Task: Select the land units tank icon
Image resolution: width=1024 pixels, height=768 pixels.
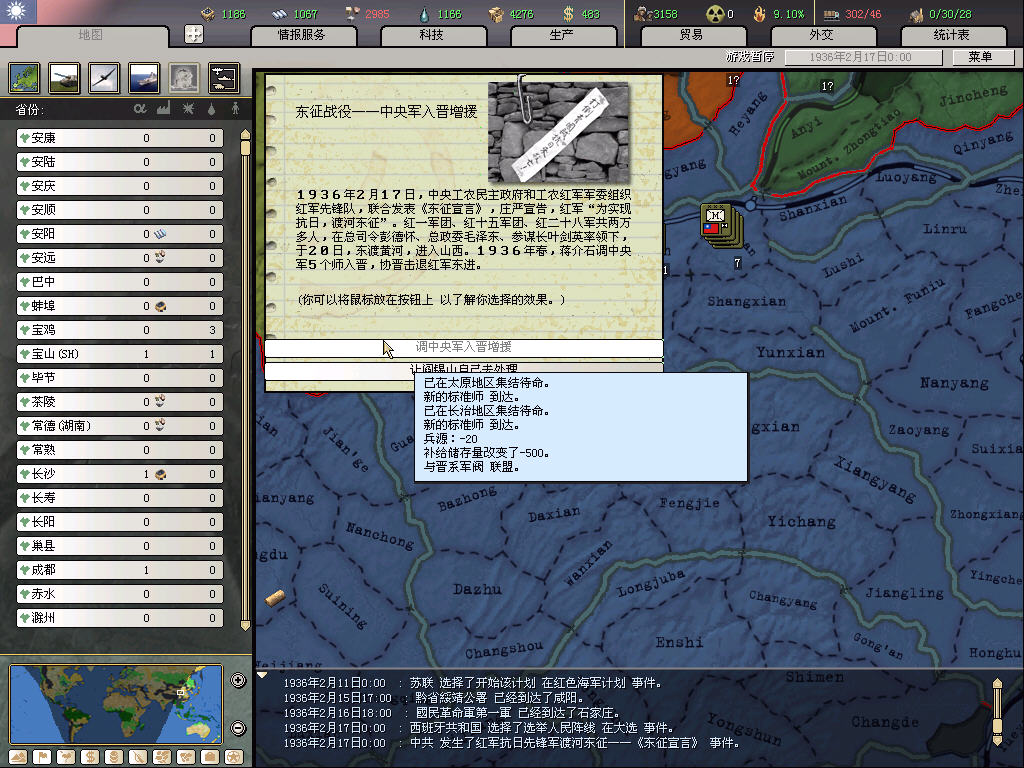Action: (65, 77)
